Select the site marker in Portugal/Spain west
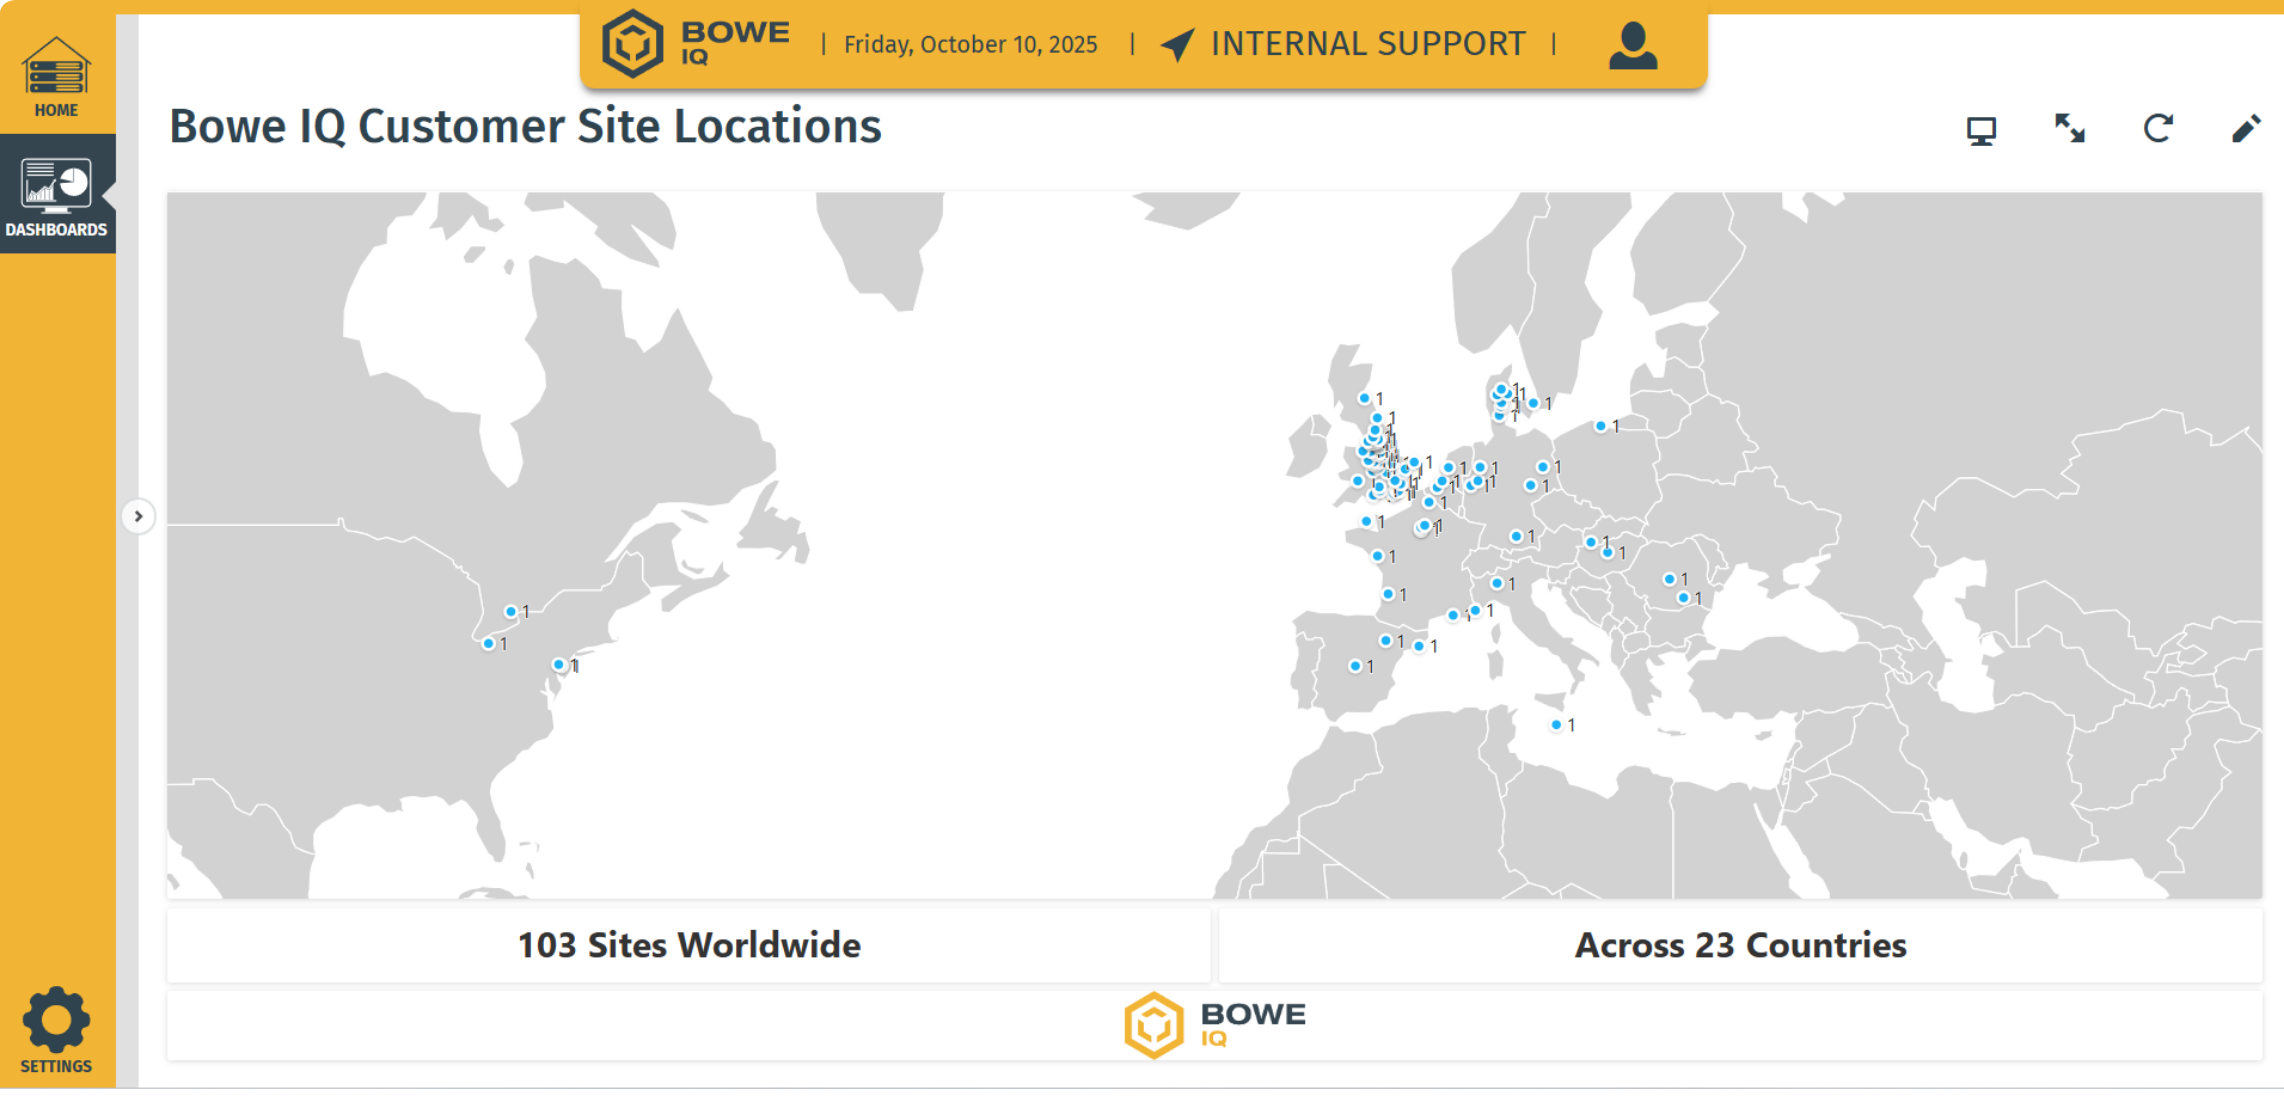Screen dimensions: 2284x1099 tap(1355, 666)
